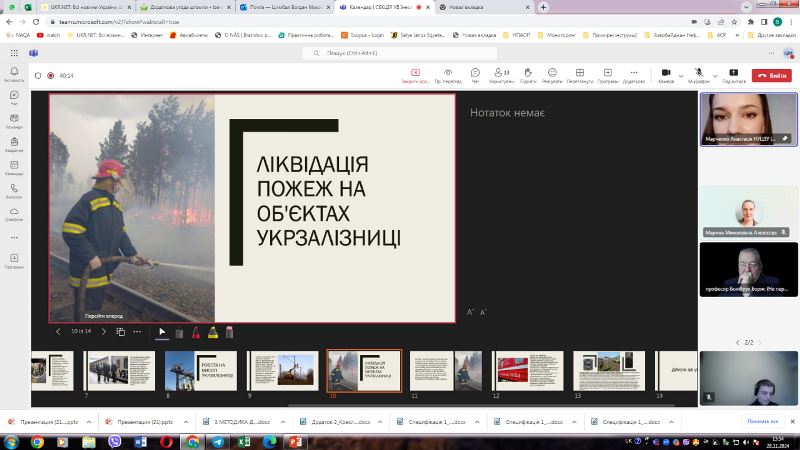The width and height of the screenshot is (800, 450).
Task: Open the app launcher grid
Action: click(14, 53)
